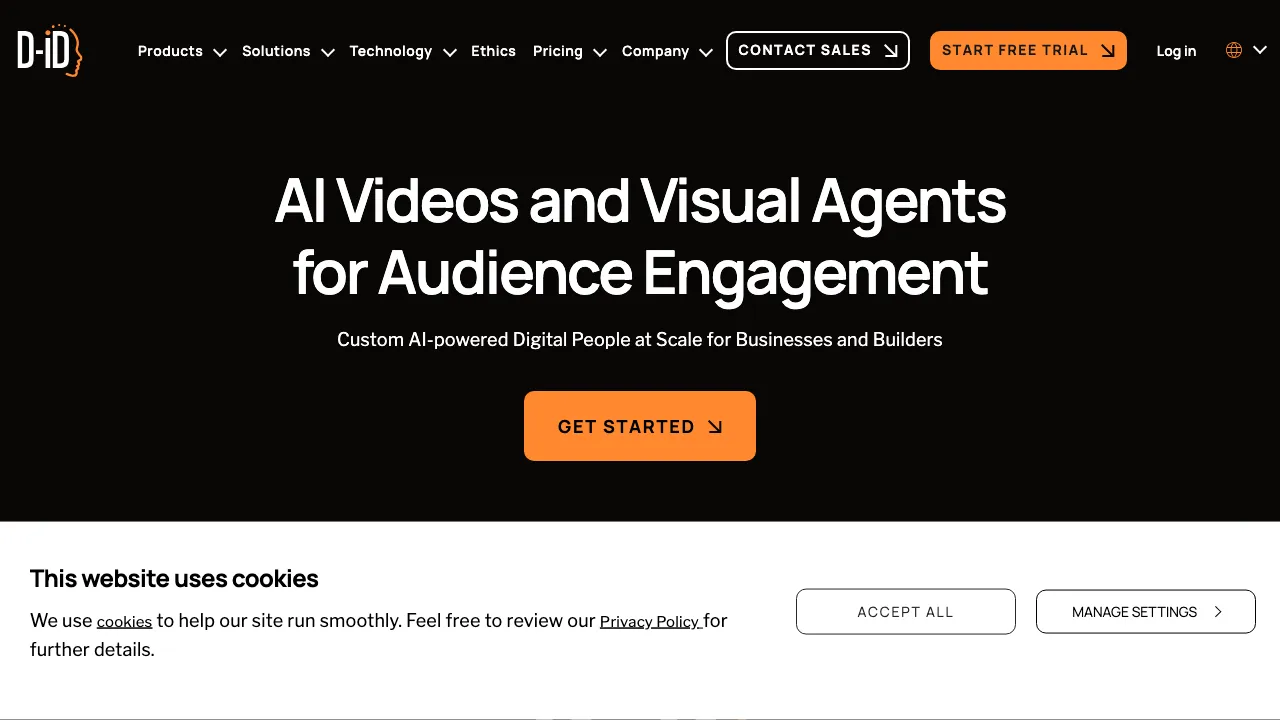Viewport: 1280px width, 720px height.
Task: Click the arrow icon in Start Free Trial
Action: tap(1108, 51)
